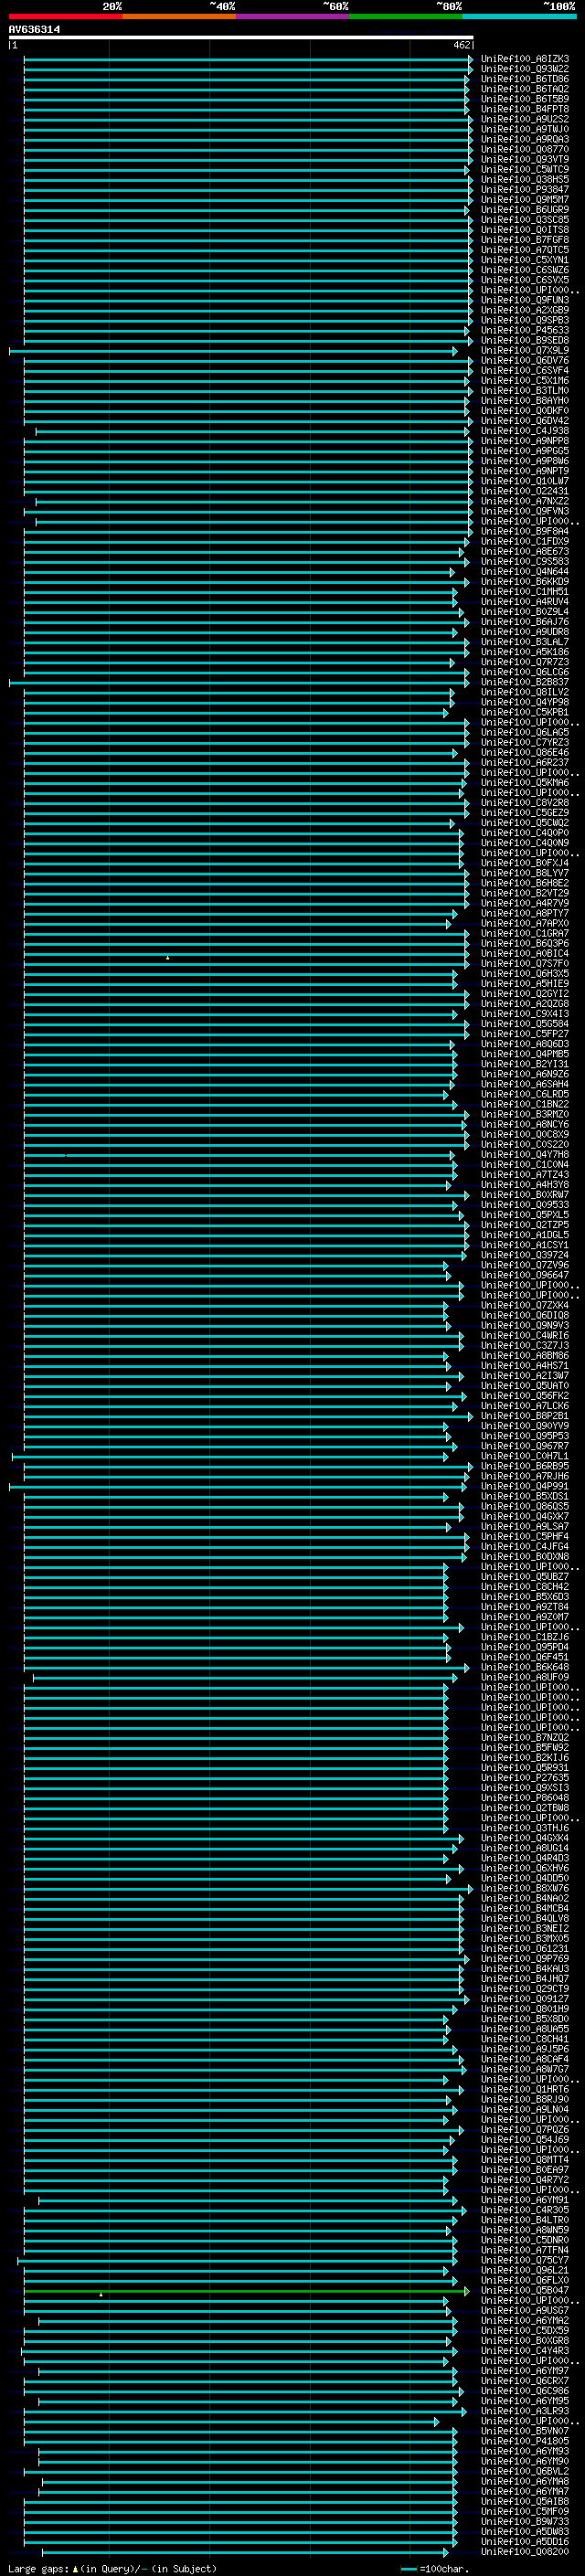Select hit label UniRef100_B4FPT8

click(525, 109)
